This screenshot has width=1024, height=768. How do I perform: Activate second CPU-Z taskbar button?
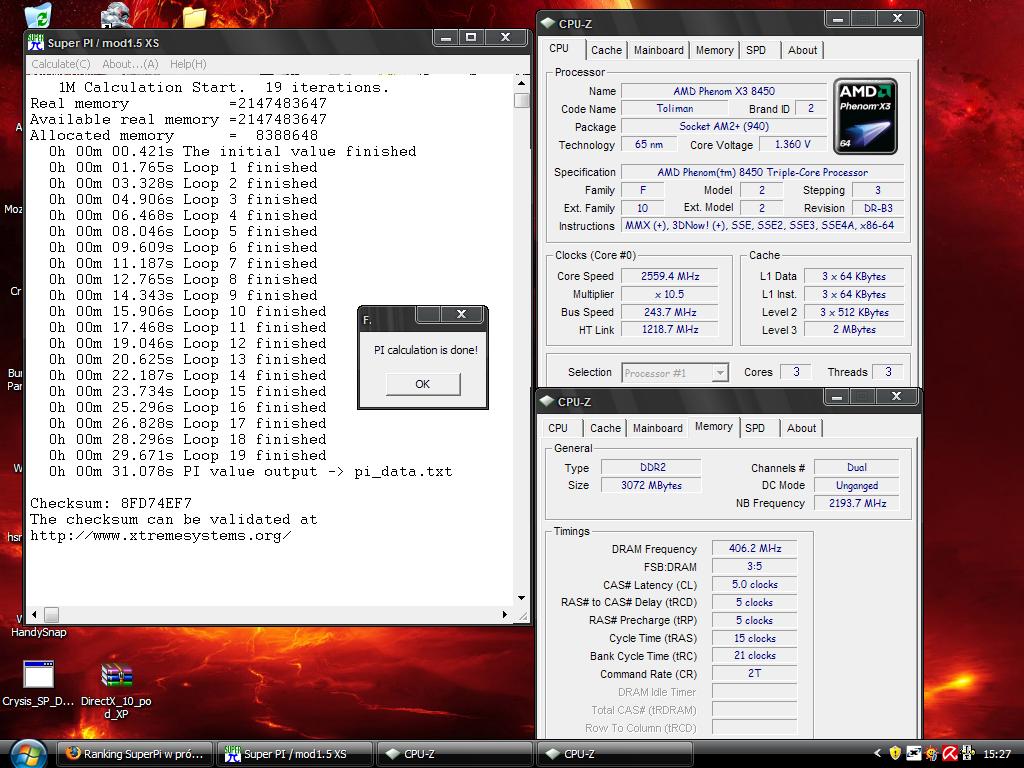tap(615, 754)
